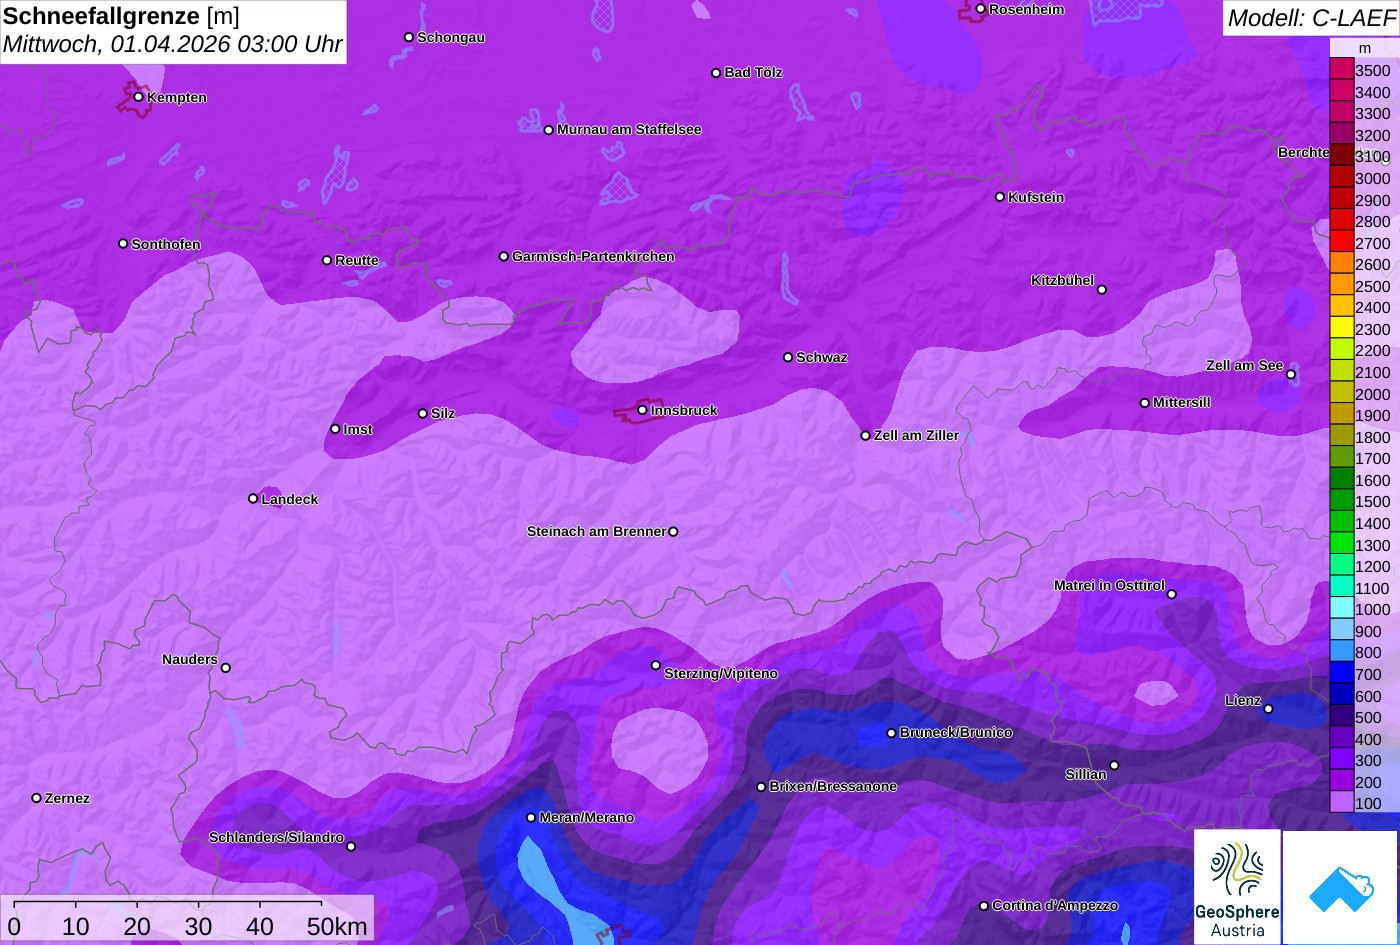Click the Kitzbühel location dot

1102,290
